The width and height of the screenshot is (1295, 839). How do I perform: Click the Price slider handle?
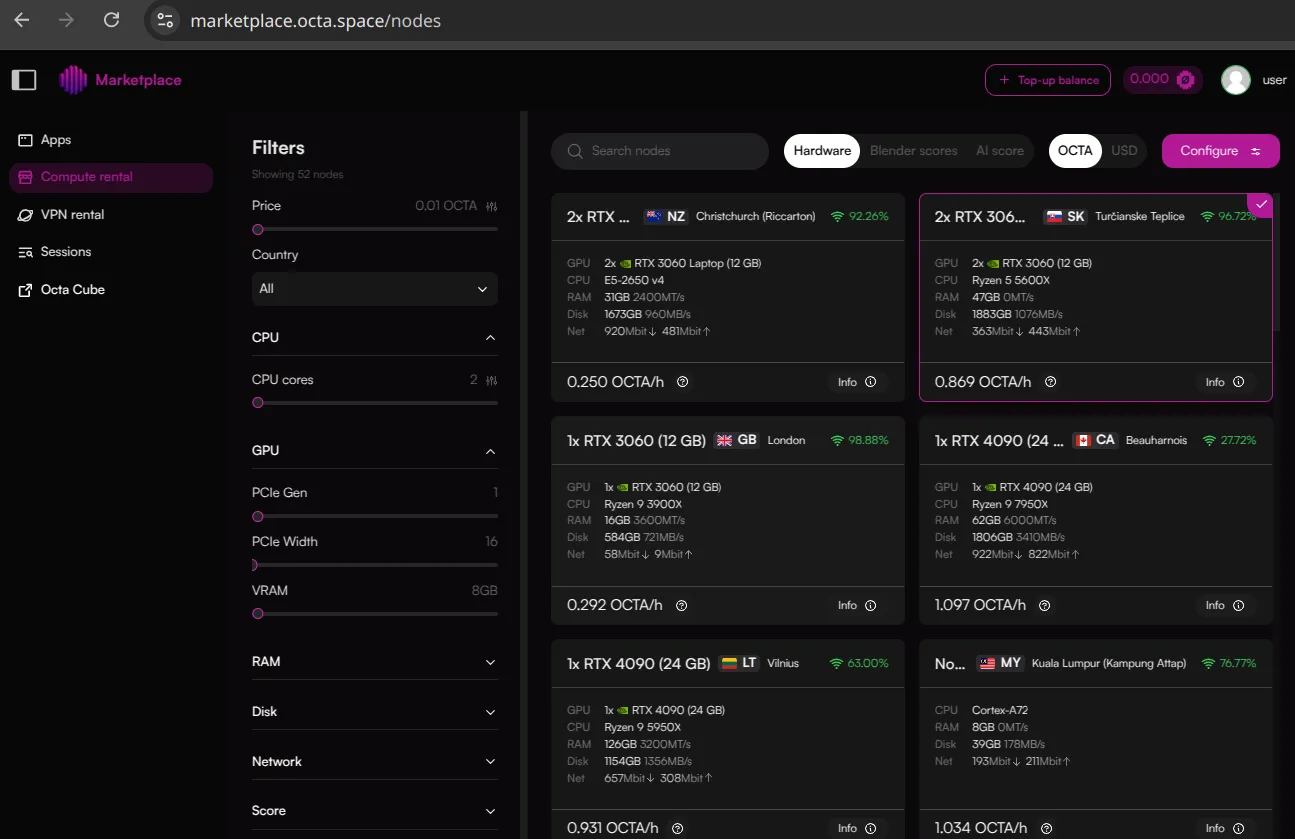click(x=258, y=229)
